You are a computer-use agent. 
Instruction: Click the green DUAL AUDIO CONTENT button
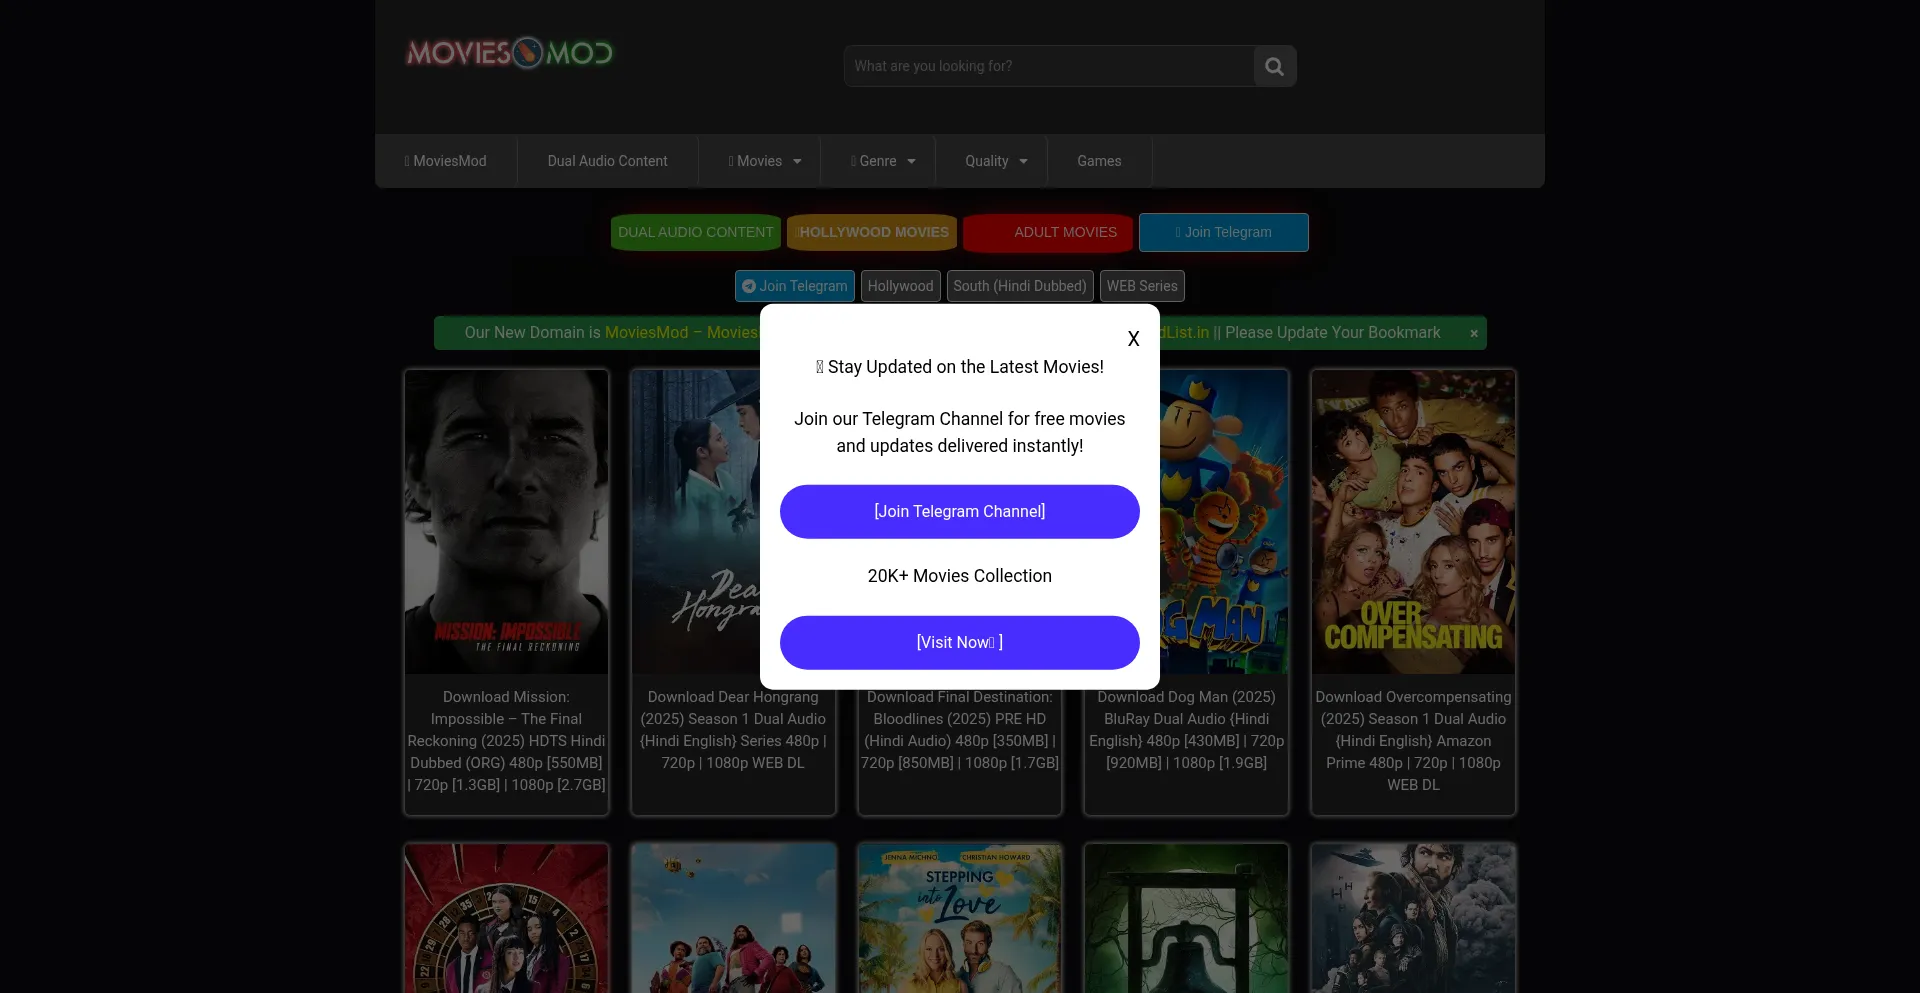coord(696,232)
